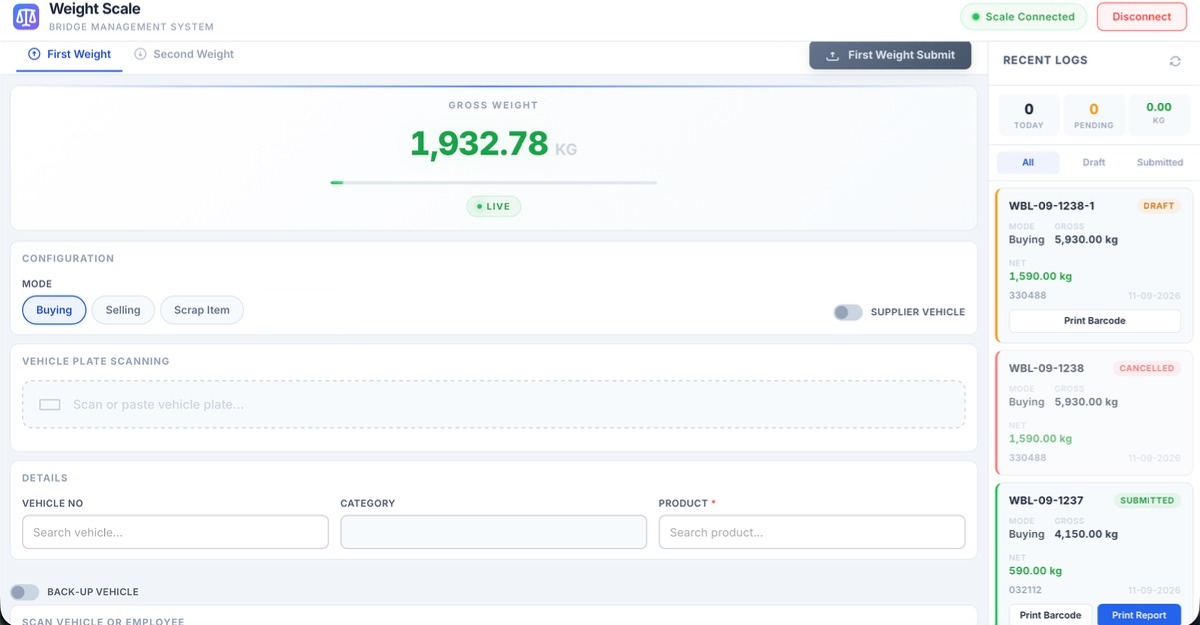The image size is (1200, 625).
Task: Click the Pending count stat card
Action: click(1094, 116)
